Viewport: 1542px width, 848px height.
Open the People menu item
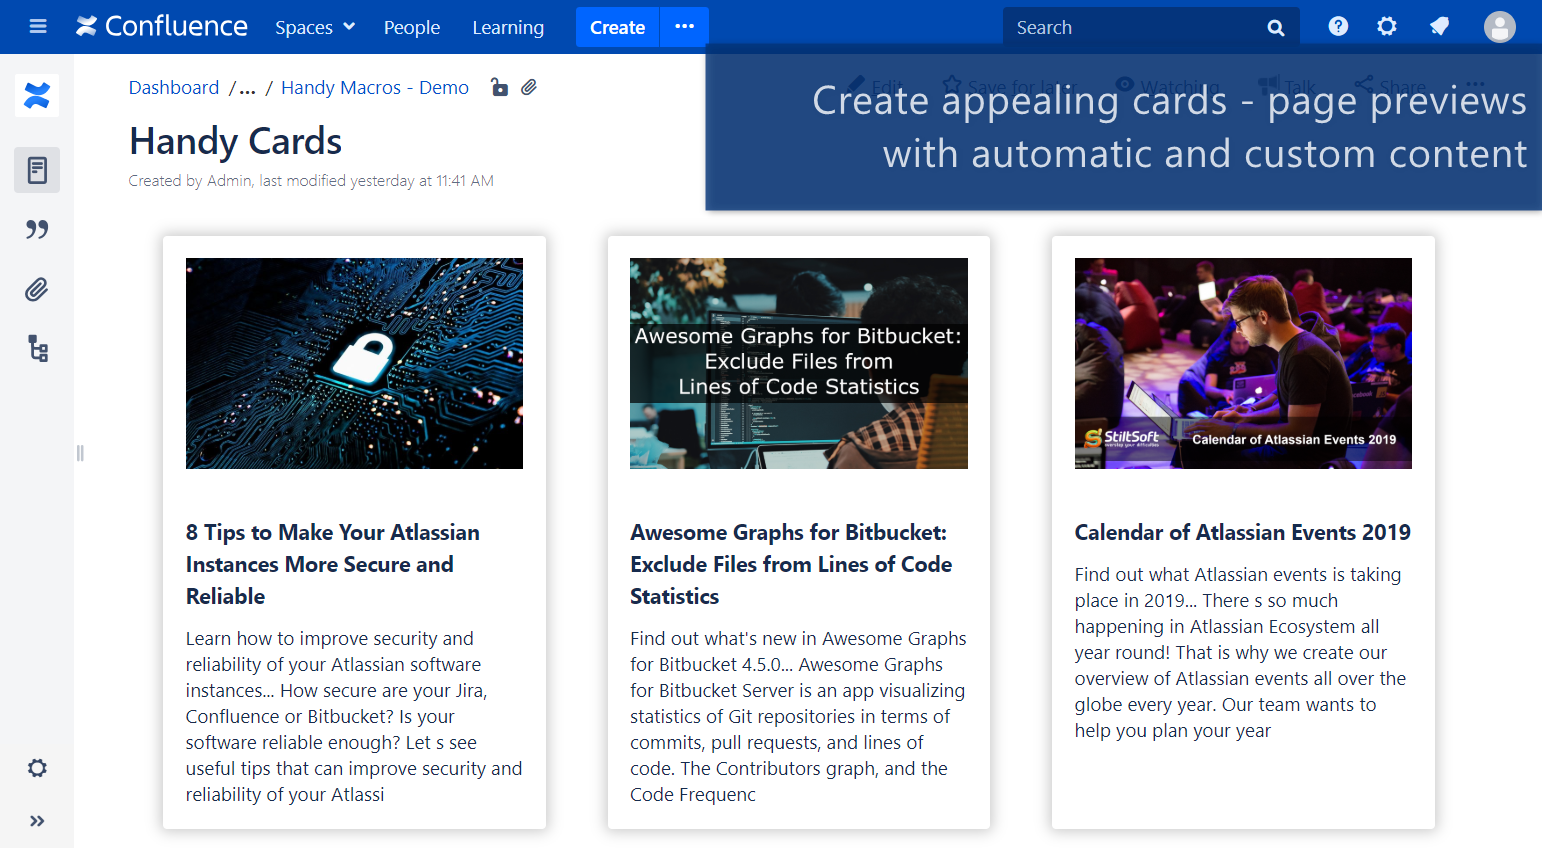[x=412, y=27]
